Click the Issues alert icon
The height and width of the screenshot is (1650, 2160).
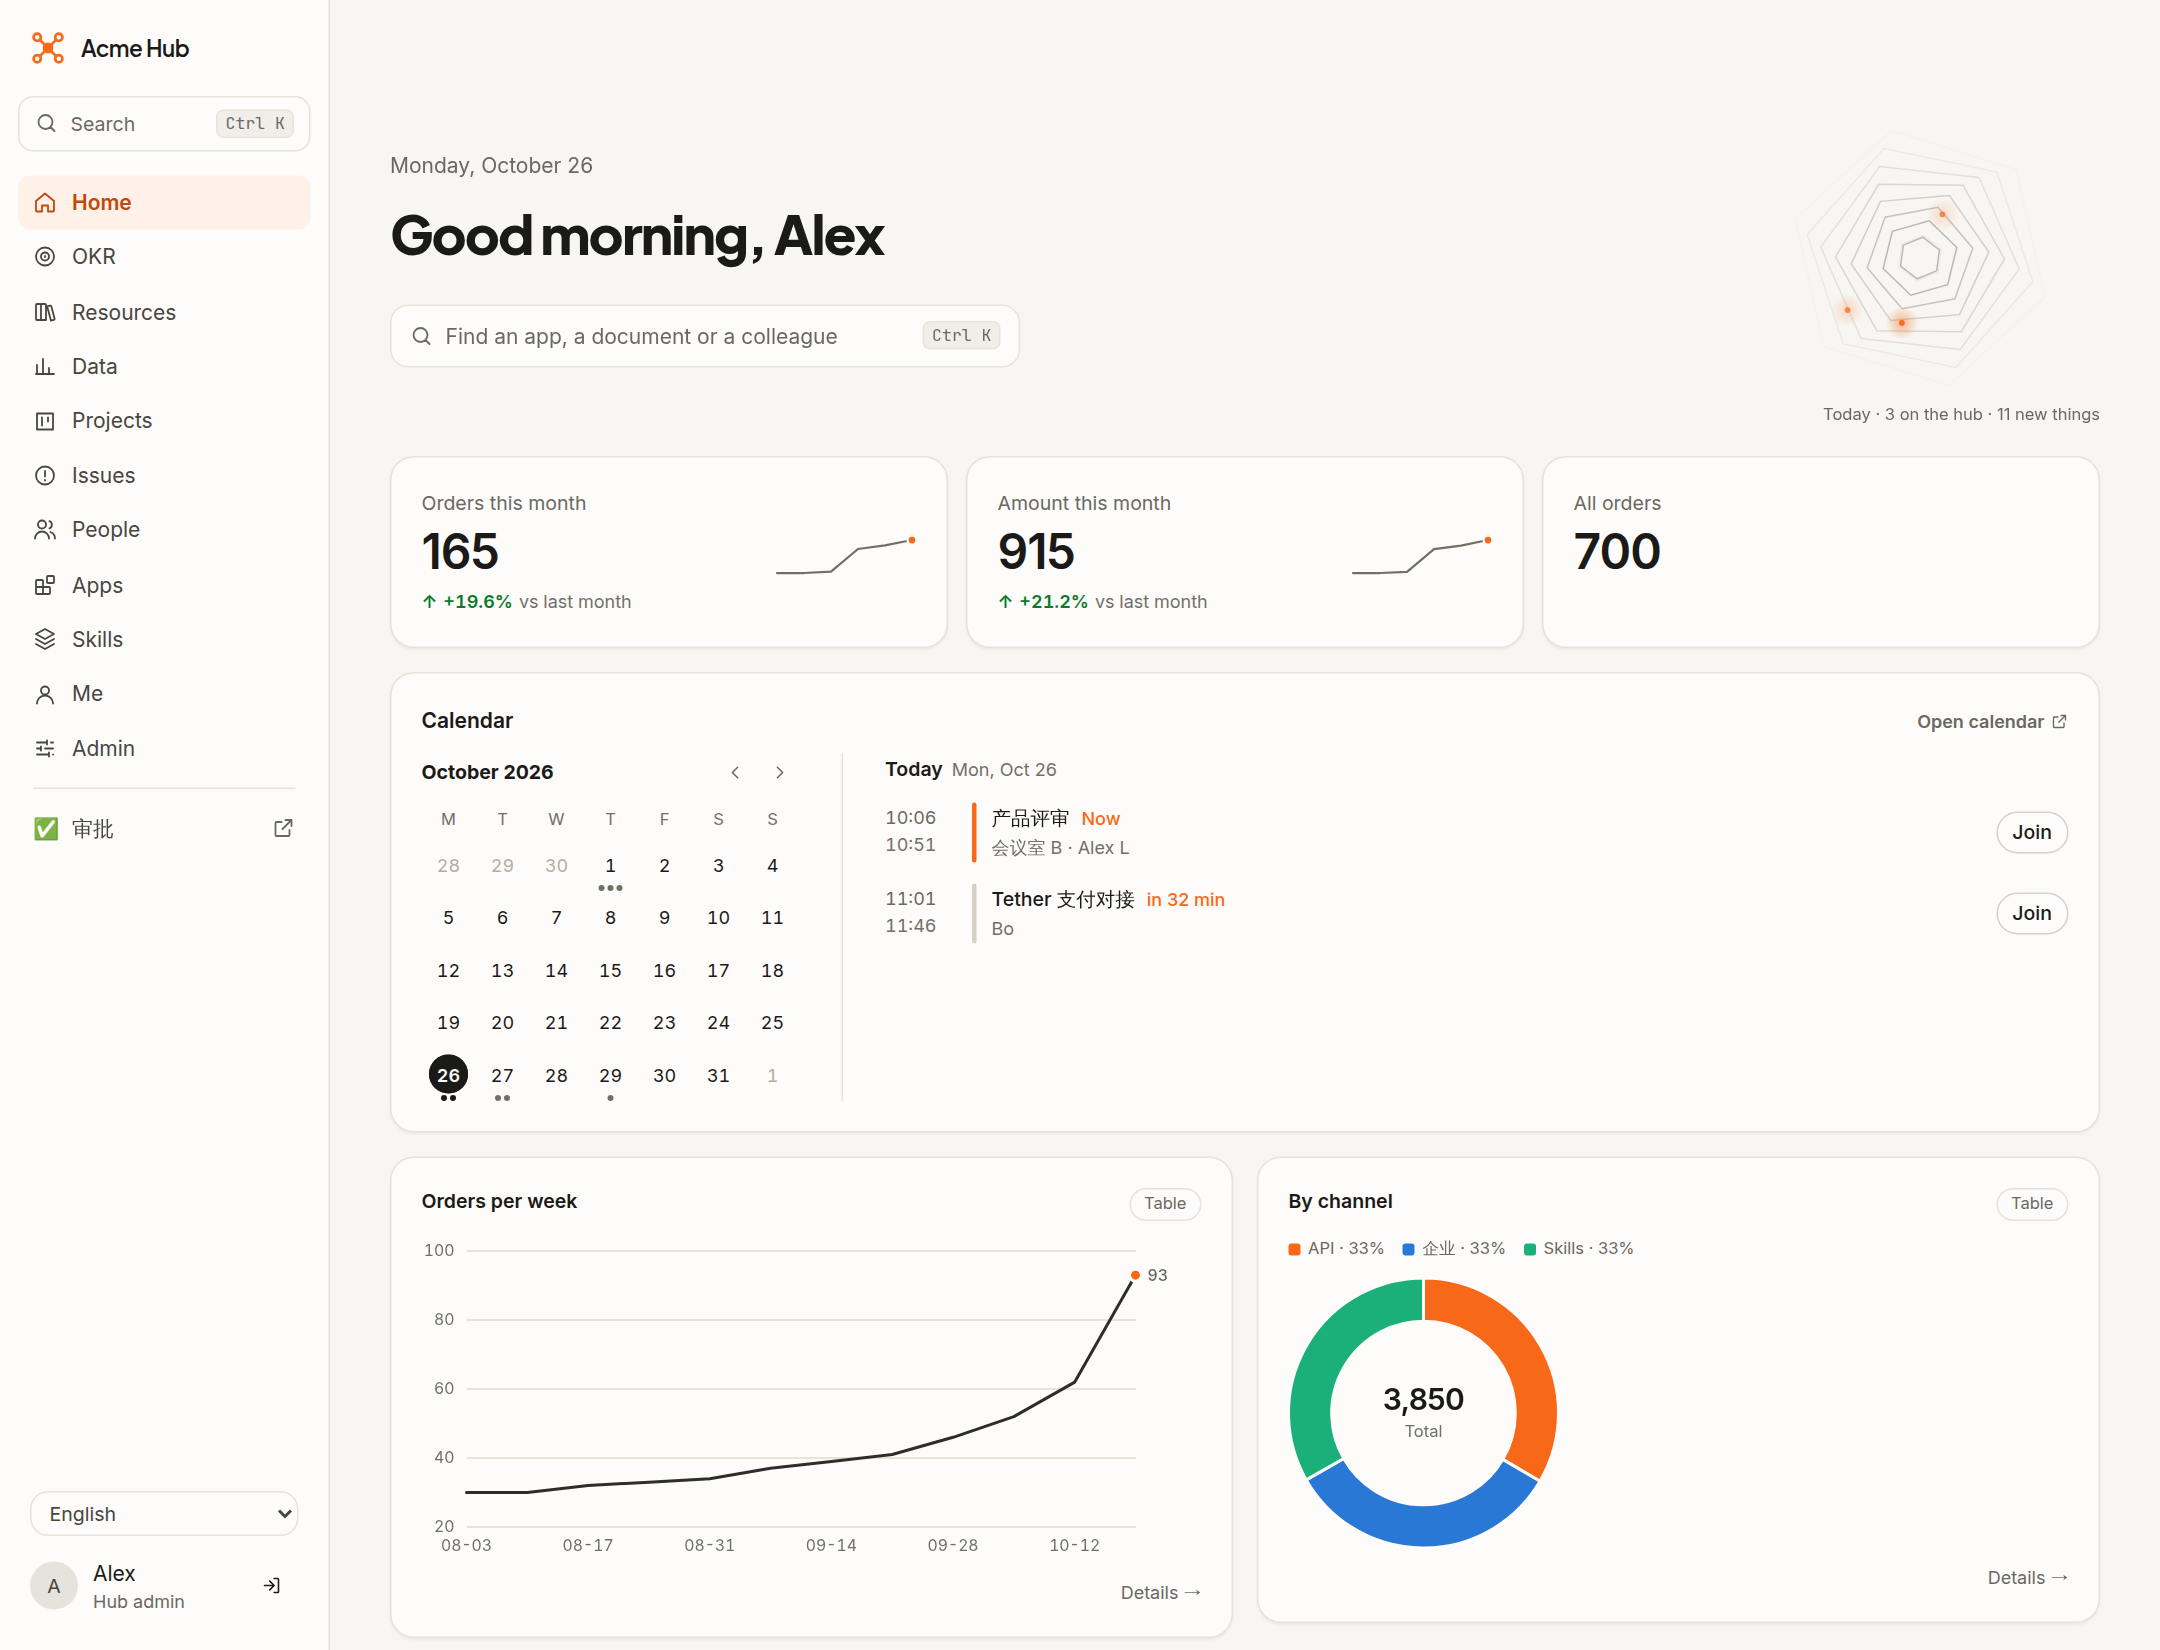pos(45,476)
